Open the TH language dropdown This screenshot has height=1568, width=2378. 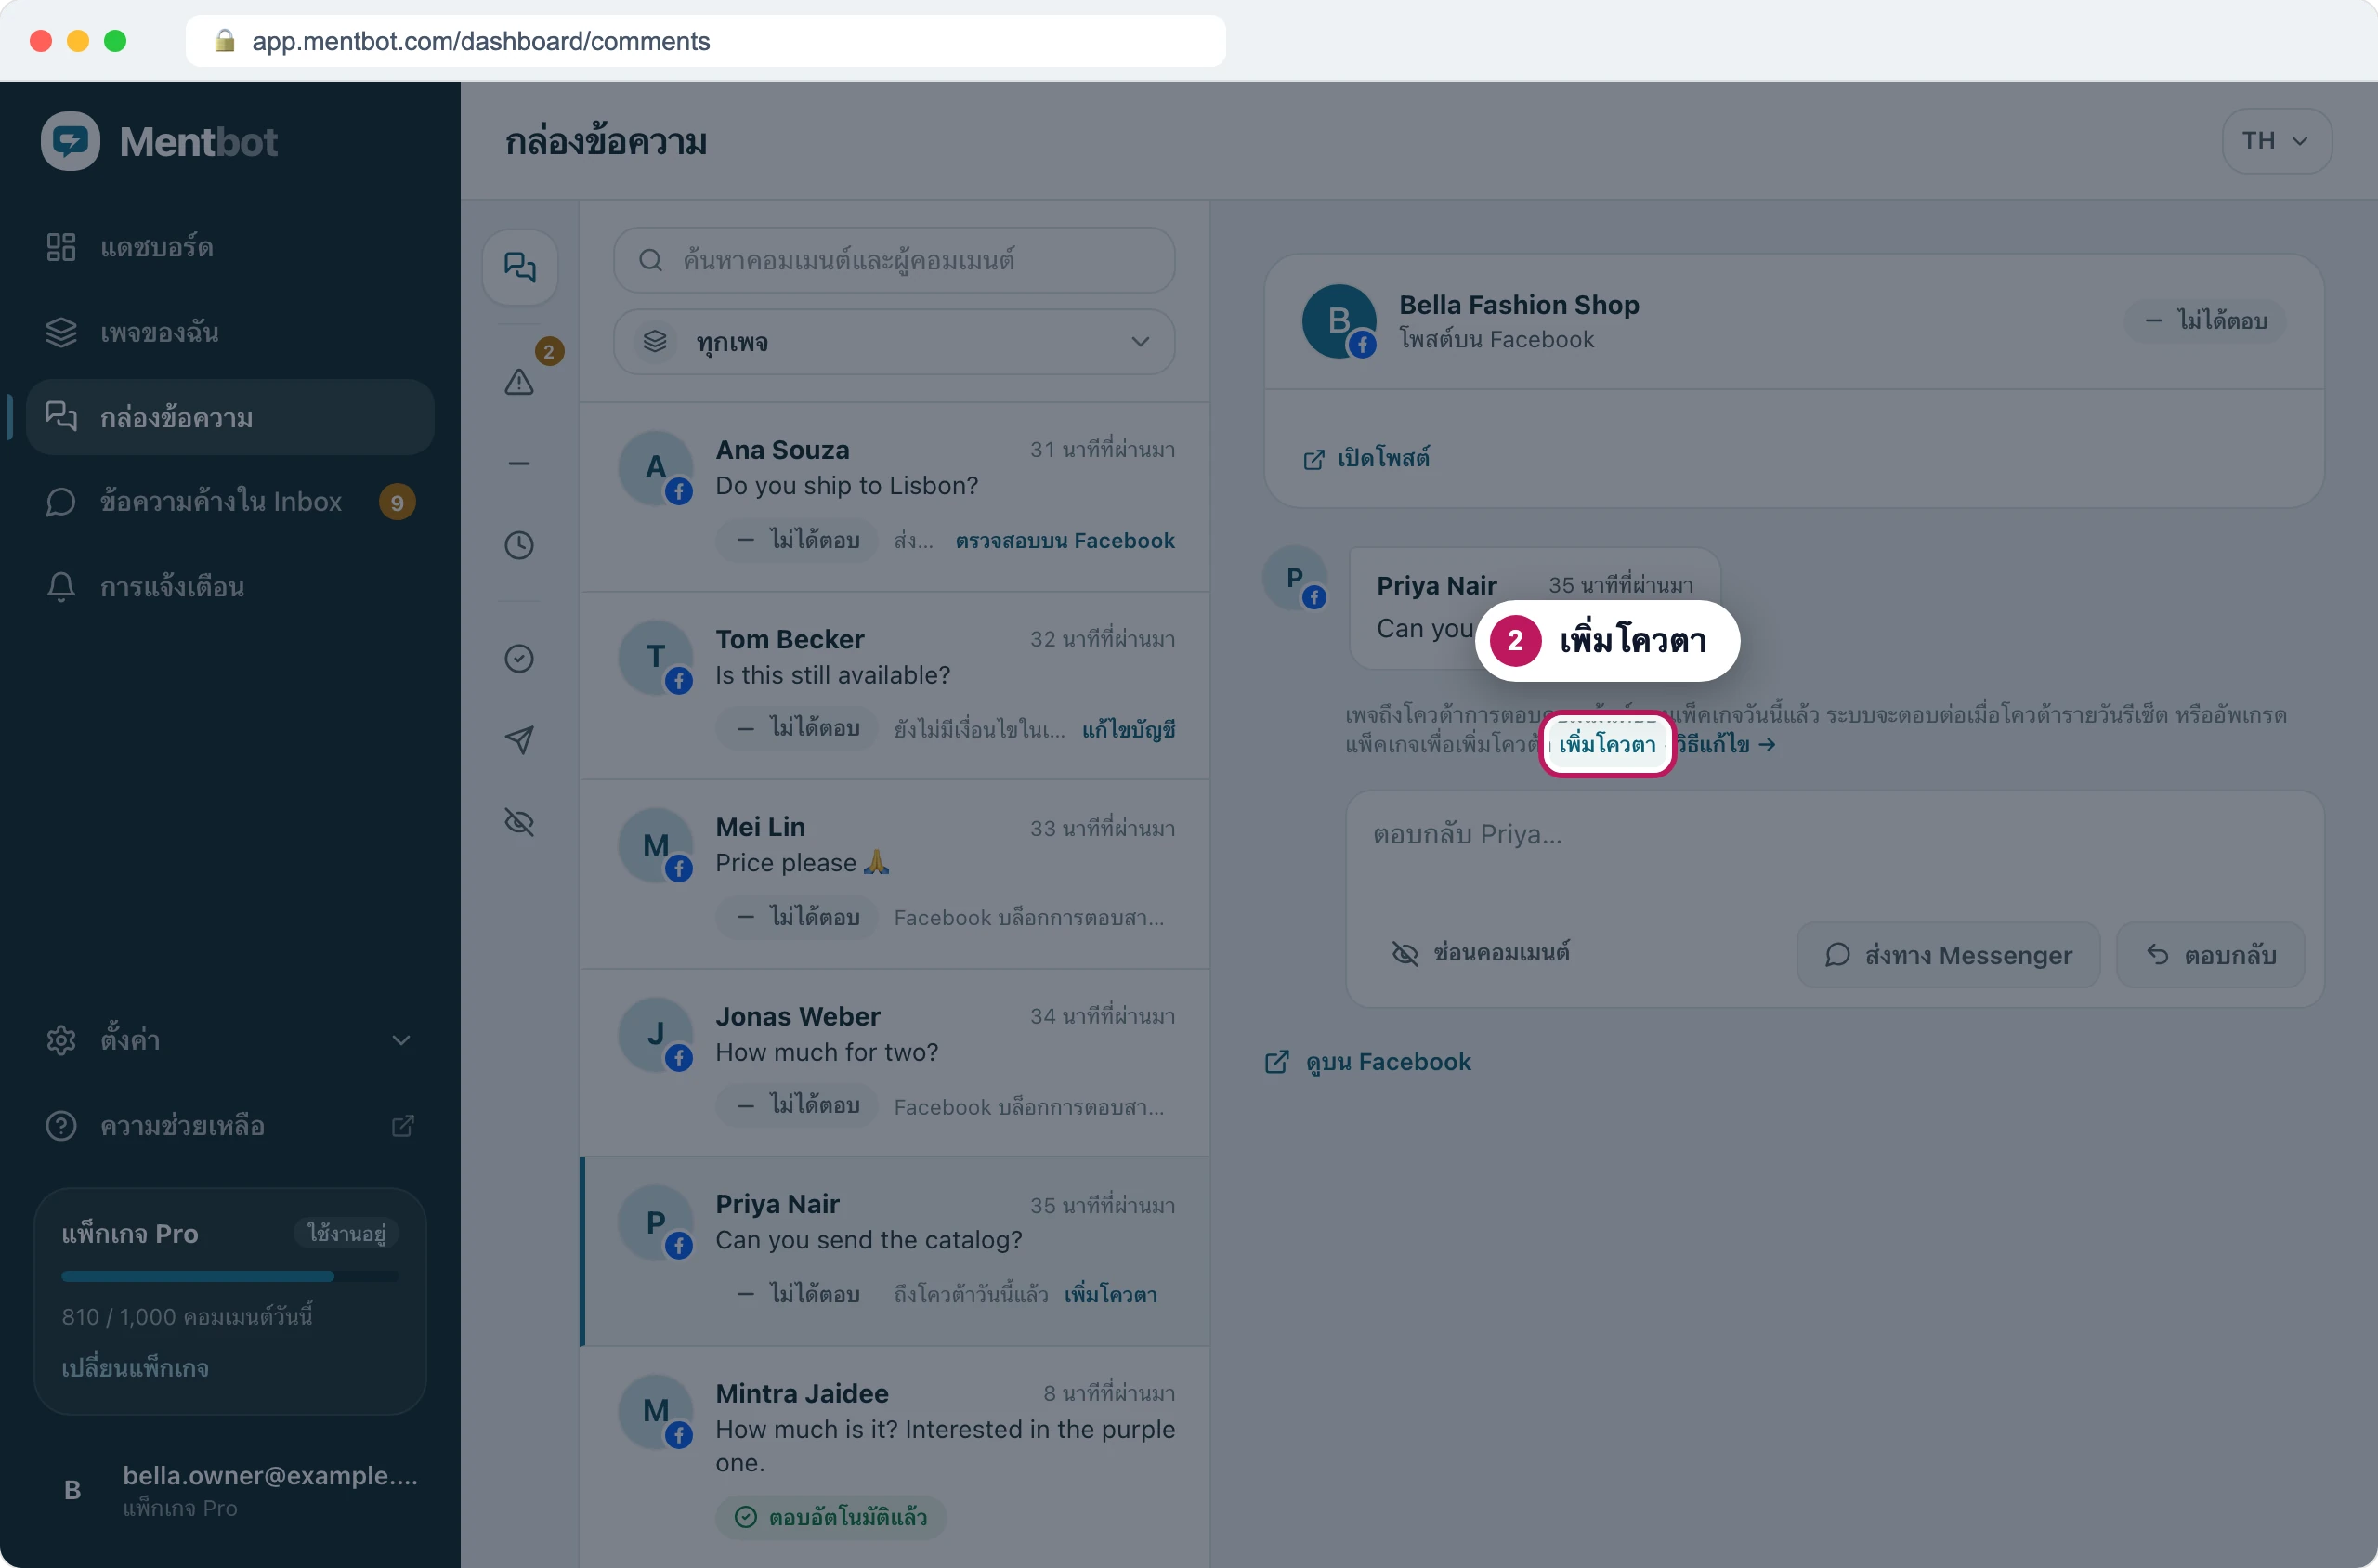[x=2276, y=141]
